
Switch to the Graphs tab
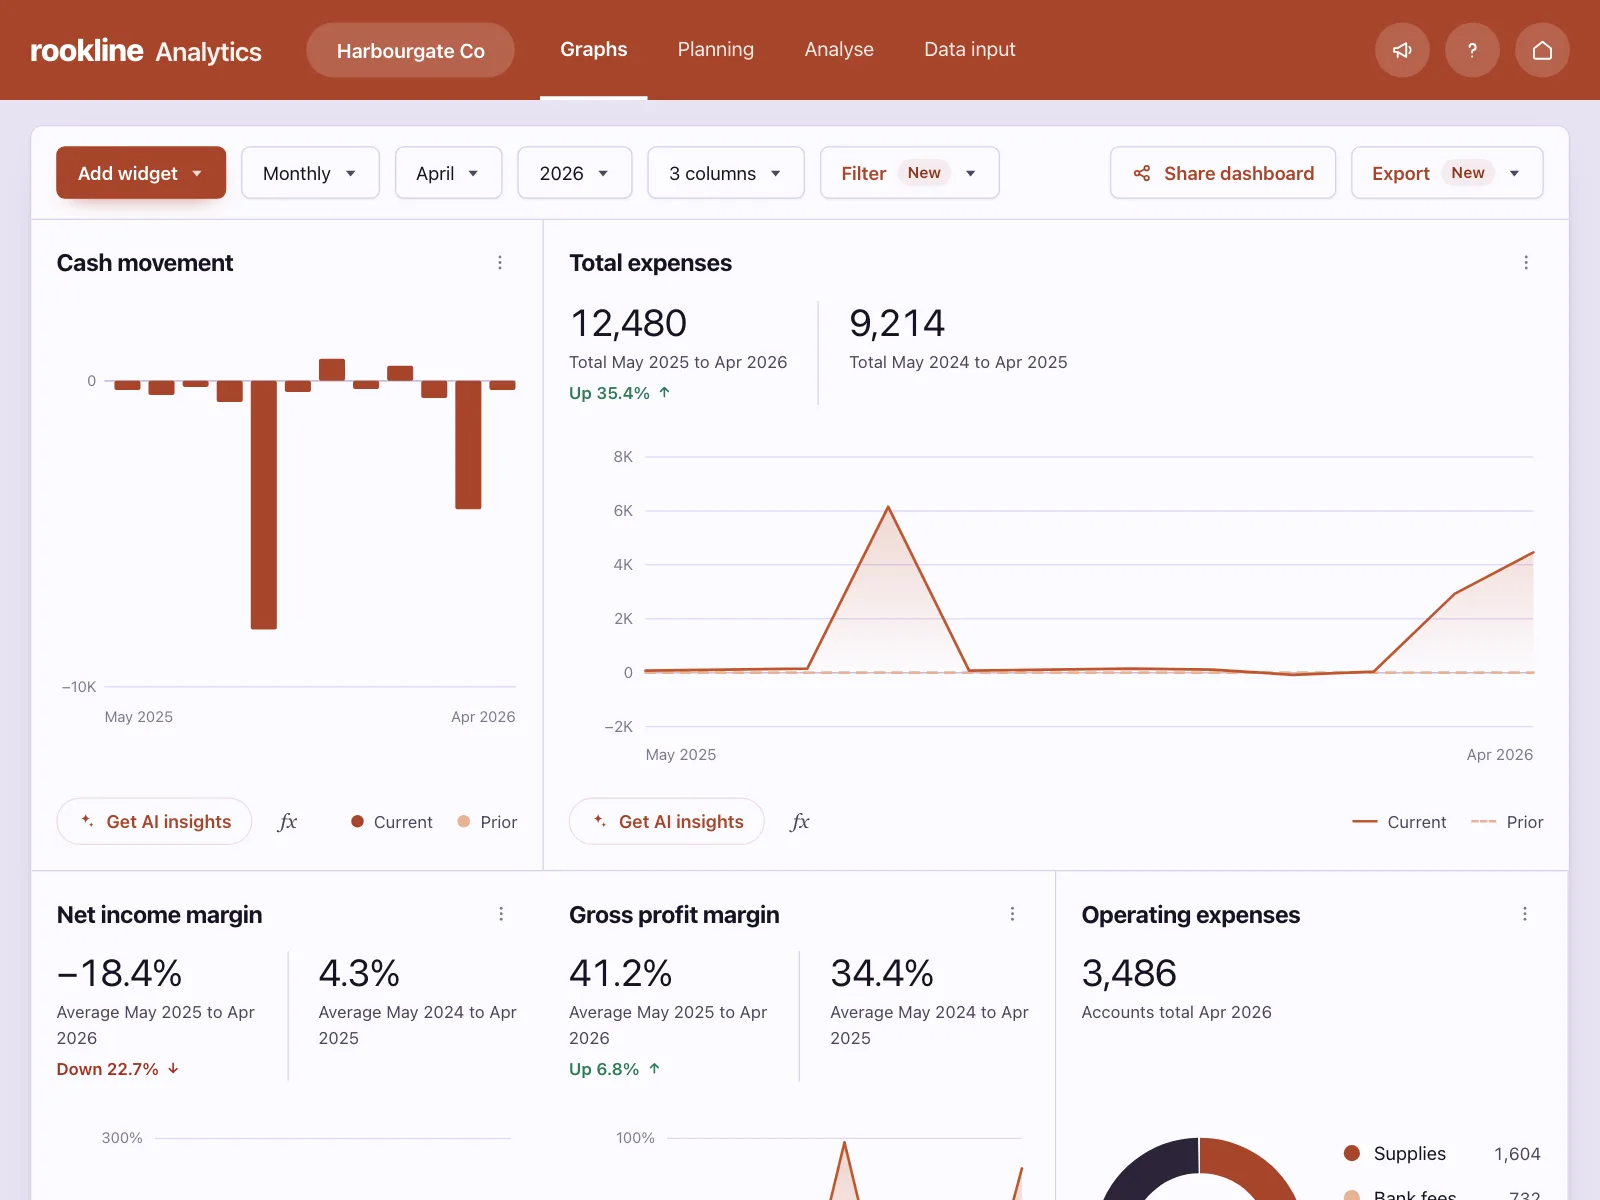(x=594, y=49)
